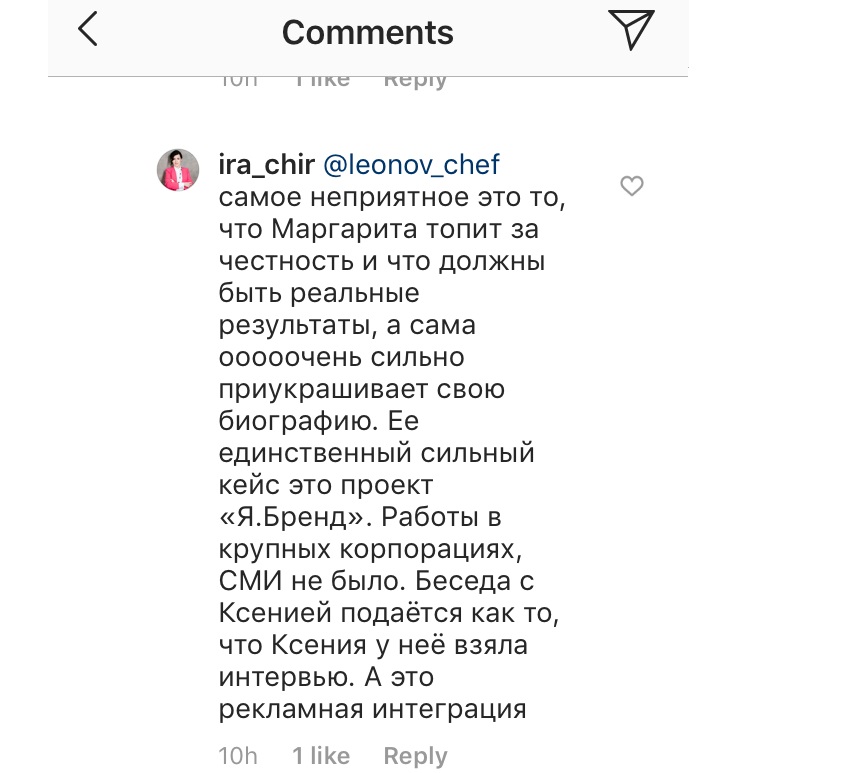
Task: Click the Comments header title
Action: point(367,33)
